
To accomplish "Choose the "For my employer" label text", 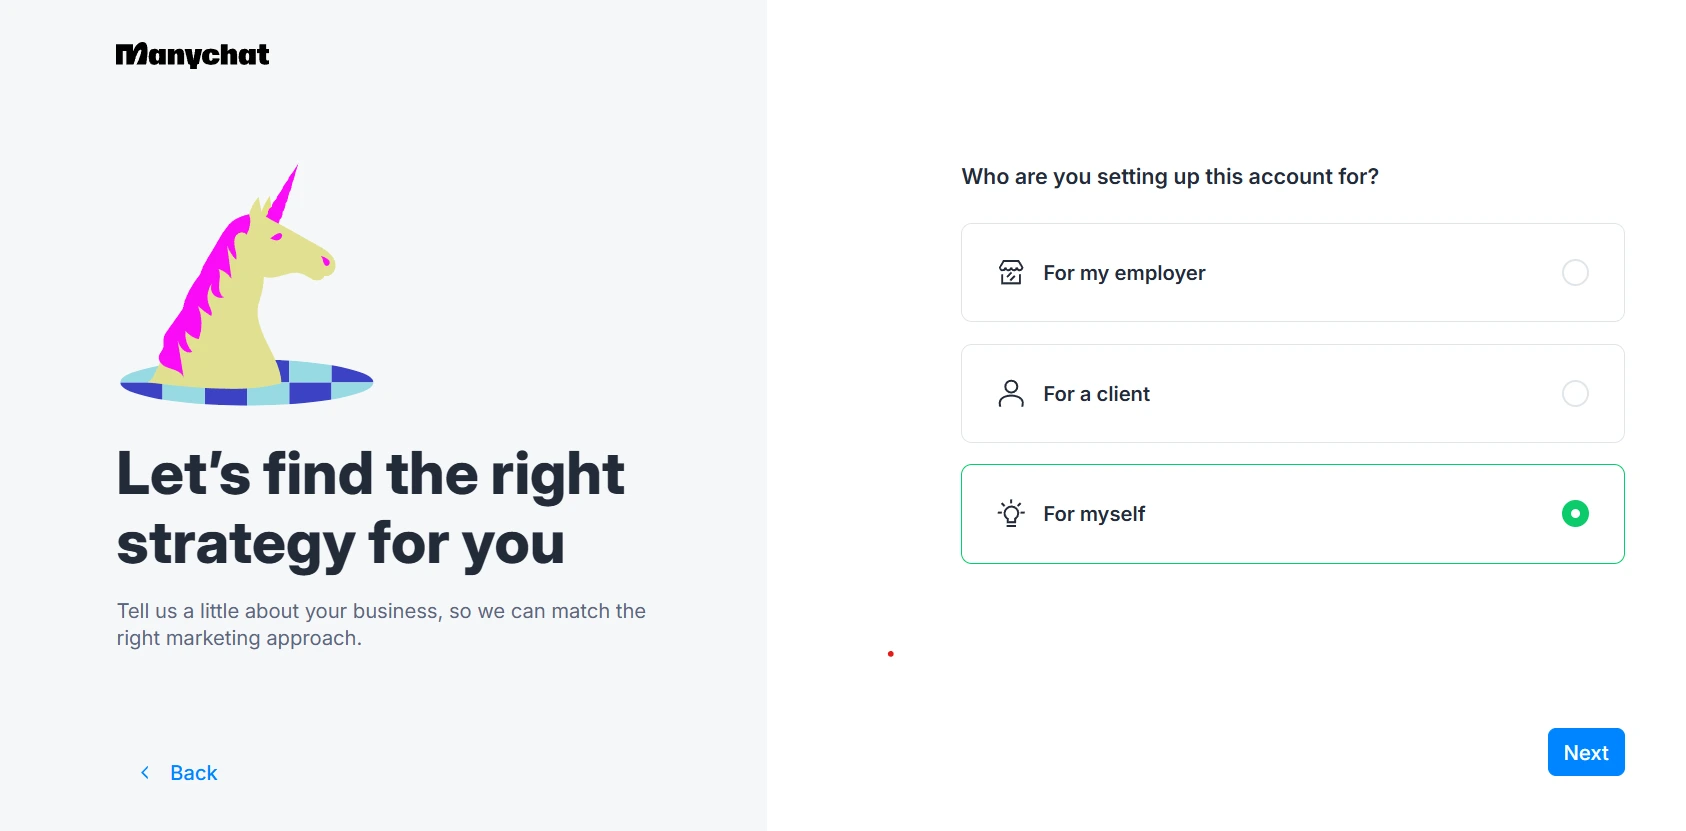I will coord(1124,273).
